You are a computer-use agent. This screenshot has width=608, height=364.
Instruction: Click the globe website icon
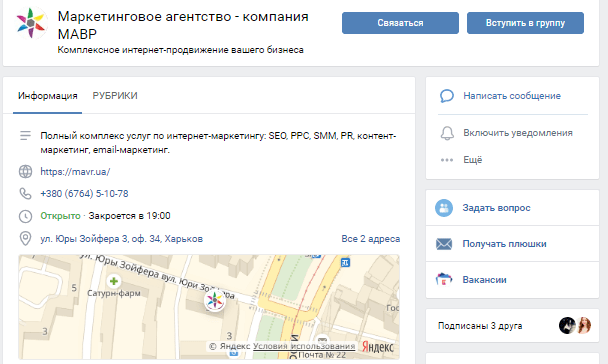[25, 171]
